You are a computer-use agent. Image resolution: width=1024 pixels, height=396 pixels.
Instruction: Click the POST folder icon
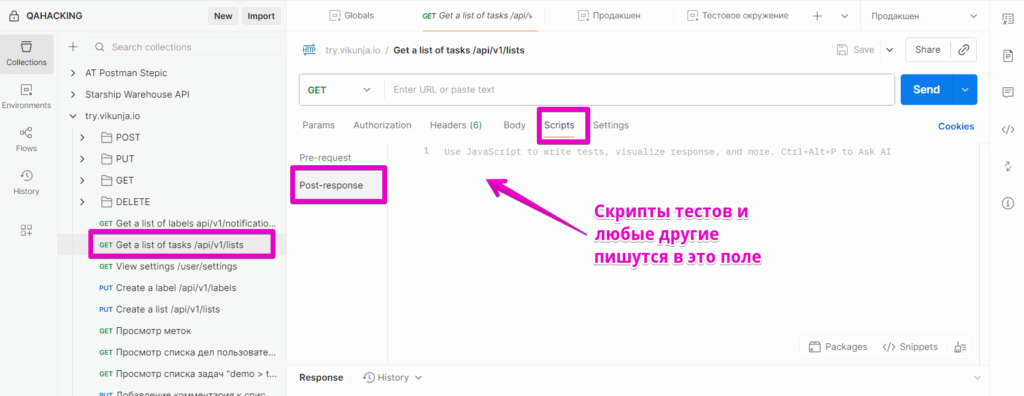click(x=106, y=137)
